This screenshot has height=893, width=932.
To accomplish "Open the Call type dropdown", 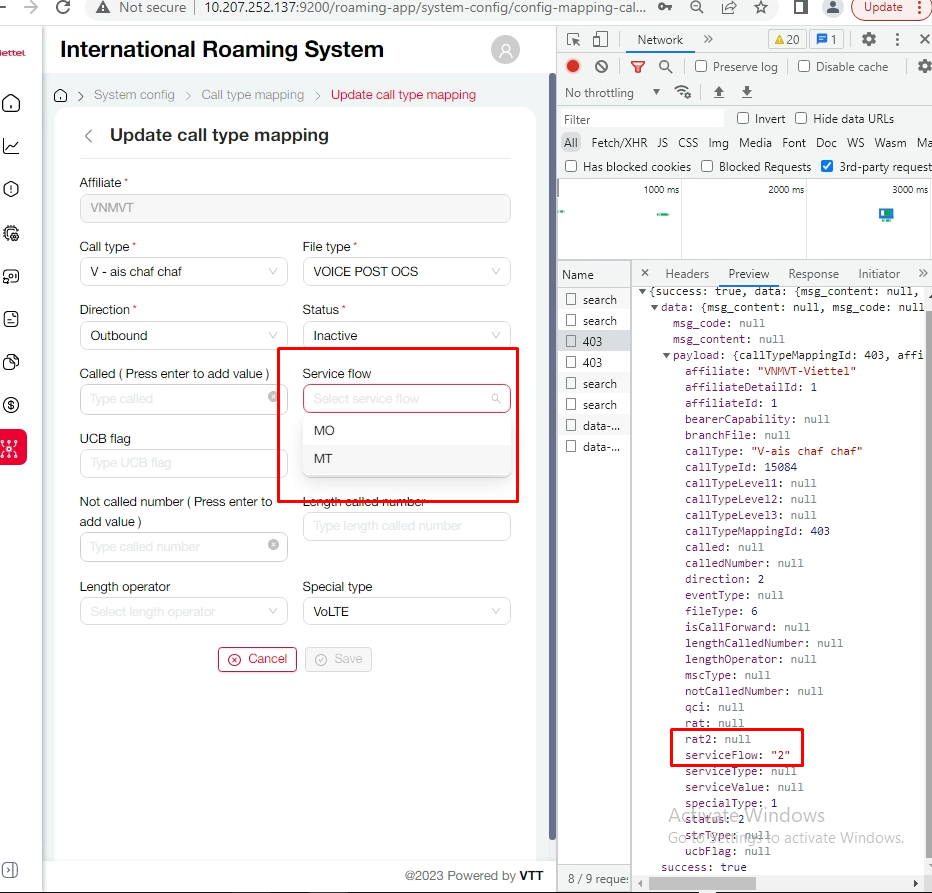I will point(183,272).
